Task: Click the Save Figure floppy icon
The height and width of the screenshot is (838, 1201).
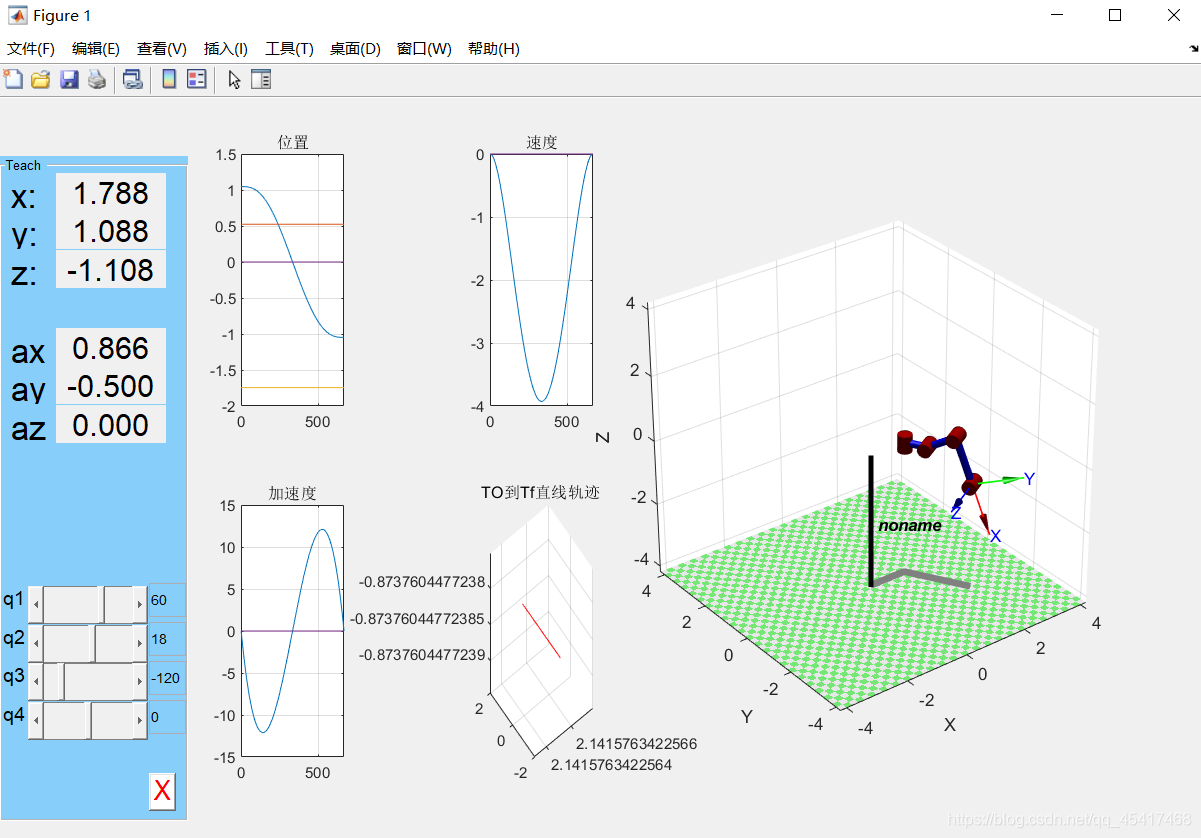Action: [x=69, y=80]
